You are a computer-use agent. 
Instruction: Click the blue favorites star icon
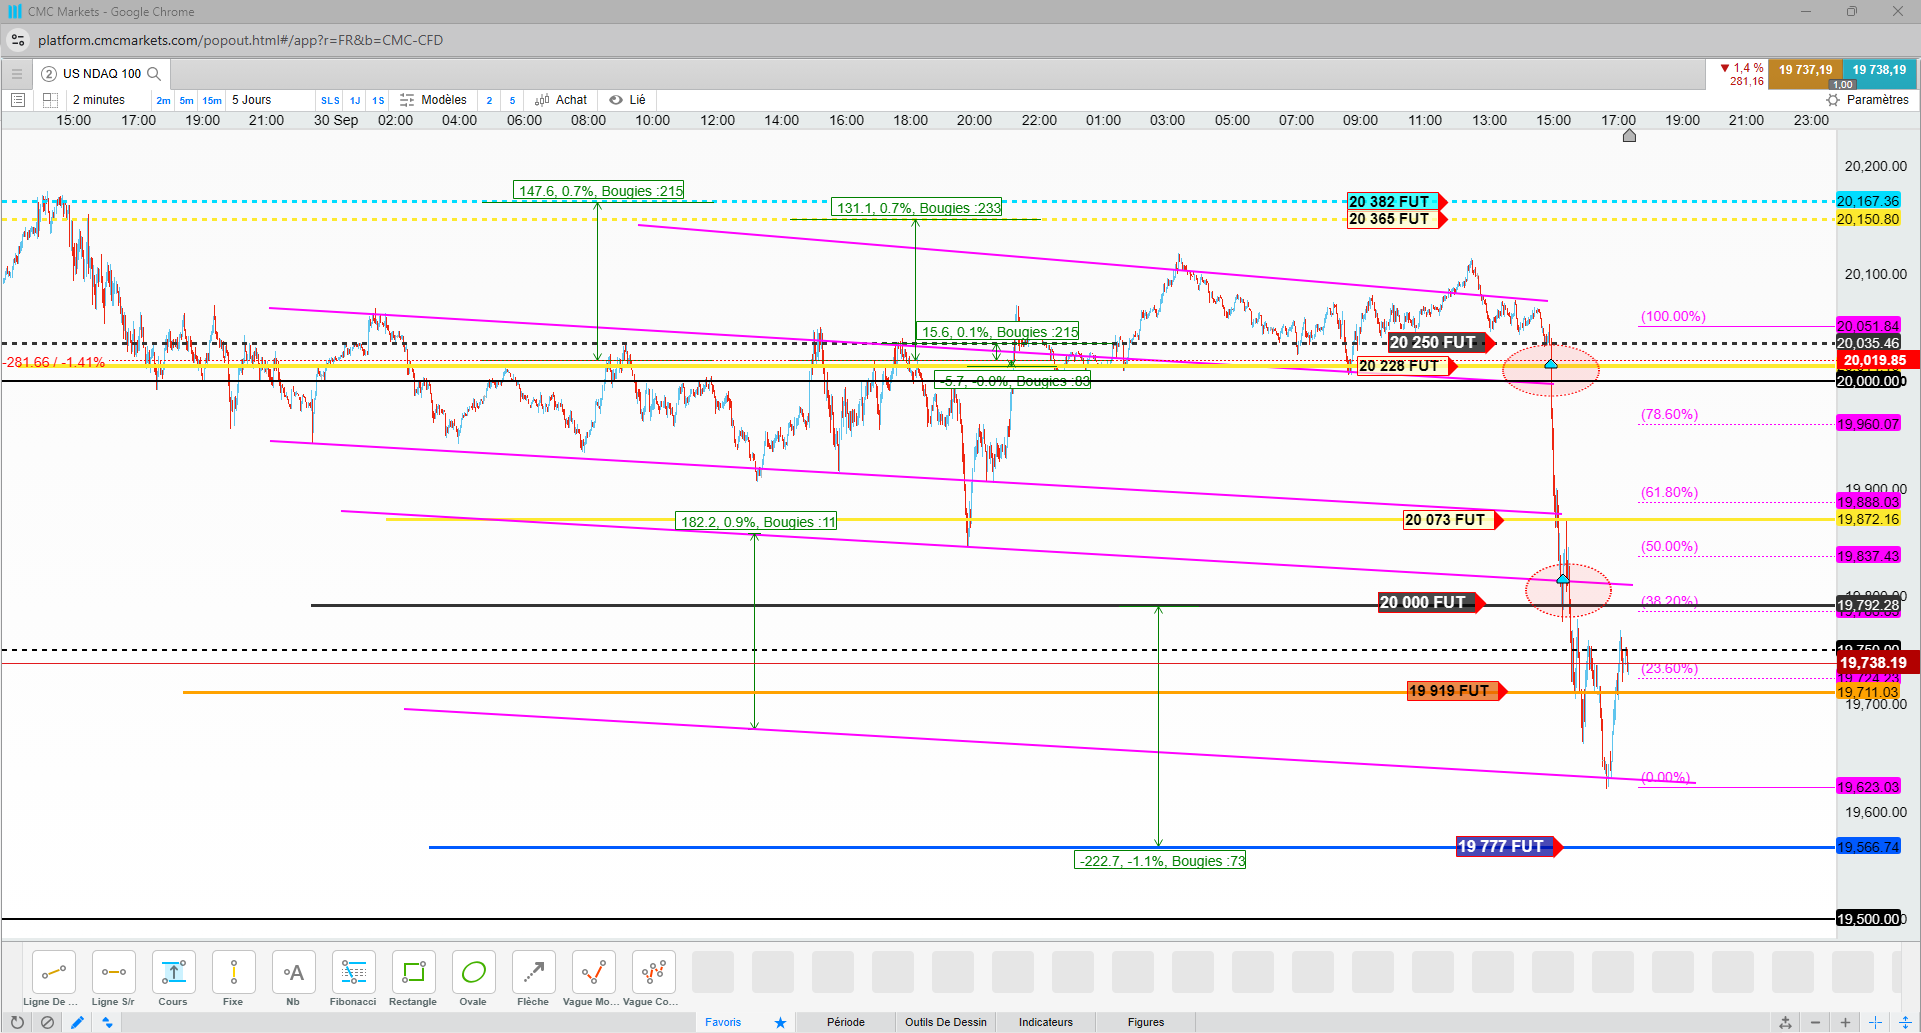pos(780,1022)
